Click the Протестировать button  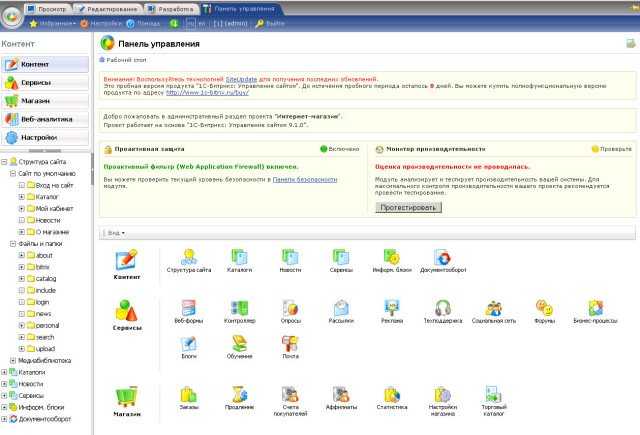click(408, 207)
